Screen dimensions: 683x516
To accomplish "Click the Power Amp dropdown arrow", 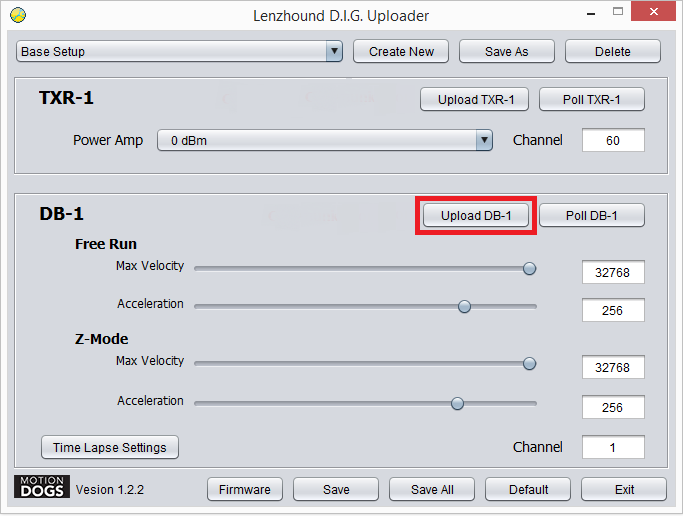I will tap(484, 140).
